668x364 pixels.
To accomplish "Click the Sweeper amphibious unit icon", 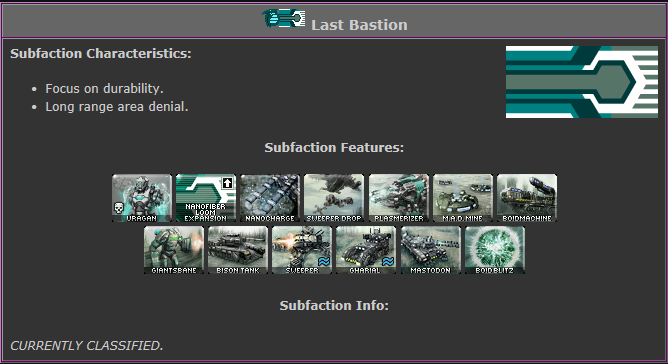I will pyautogui.click(x=302, y=250).
